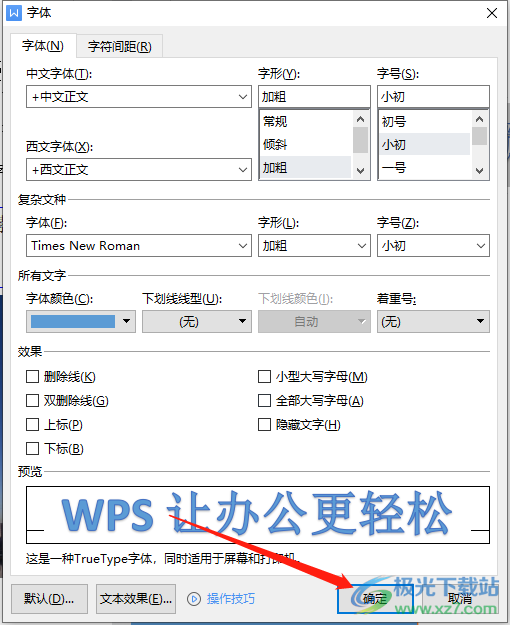The width and height of the screenshot is (510, 625).
Task: Select 小初 in the font size list
Action: [425, 144]
